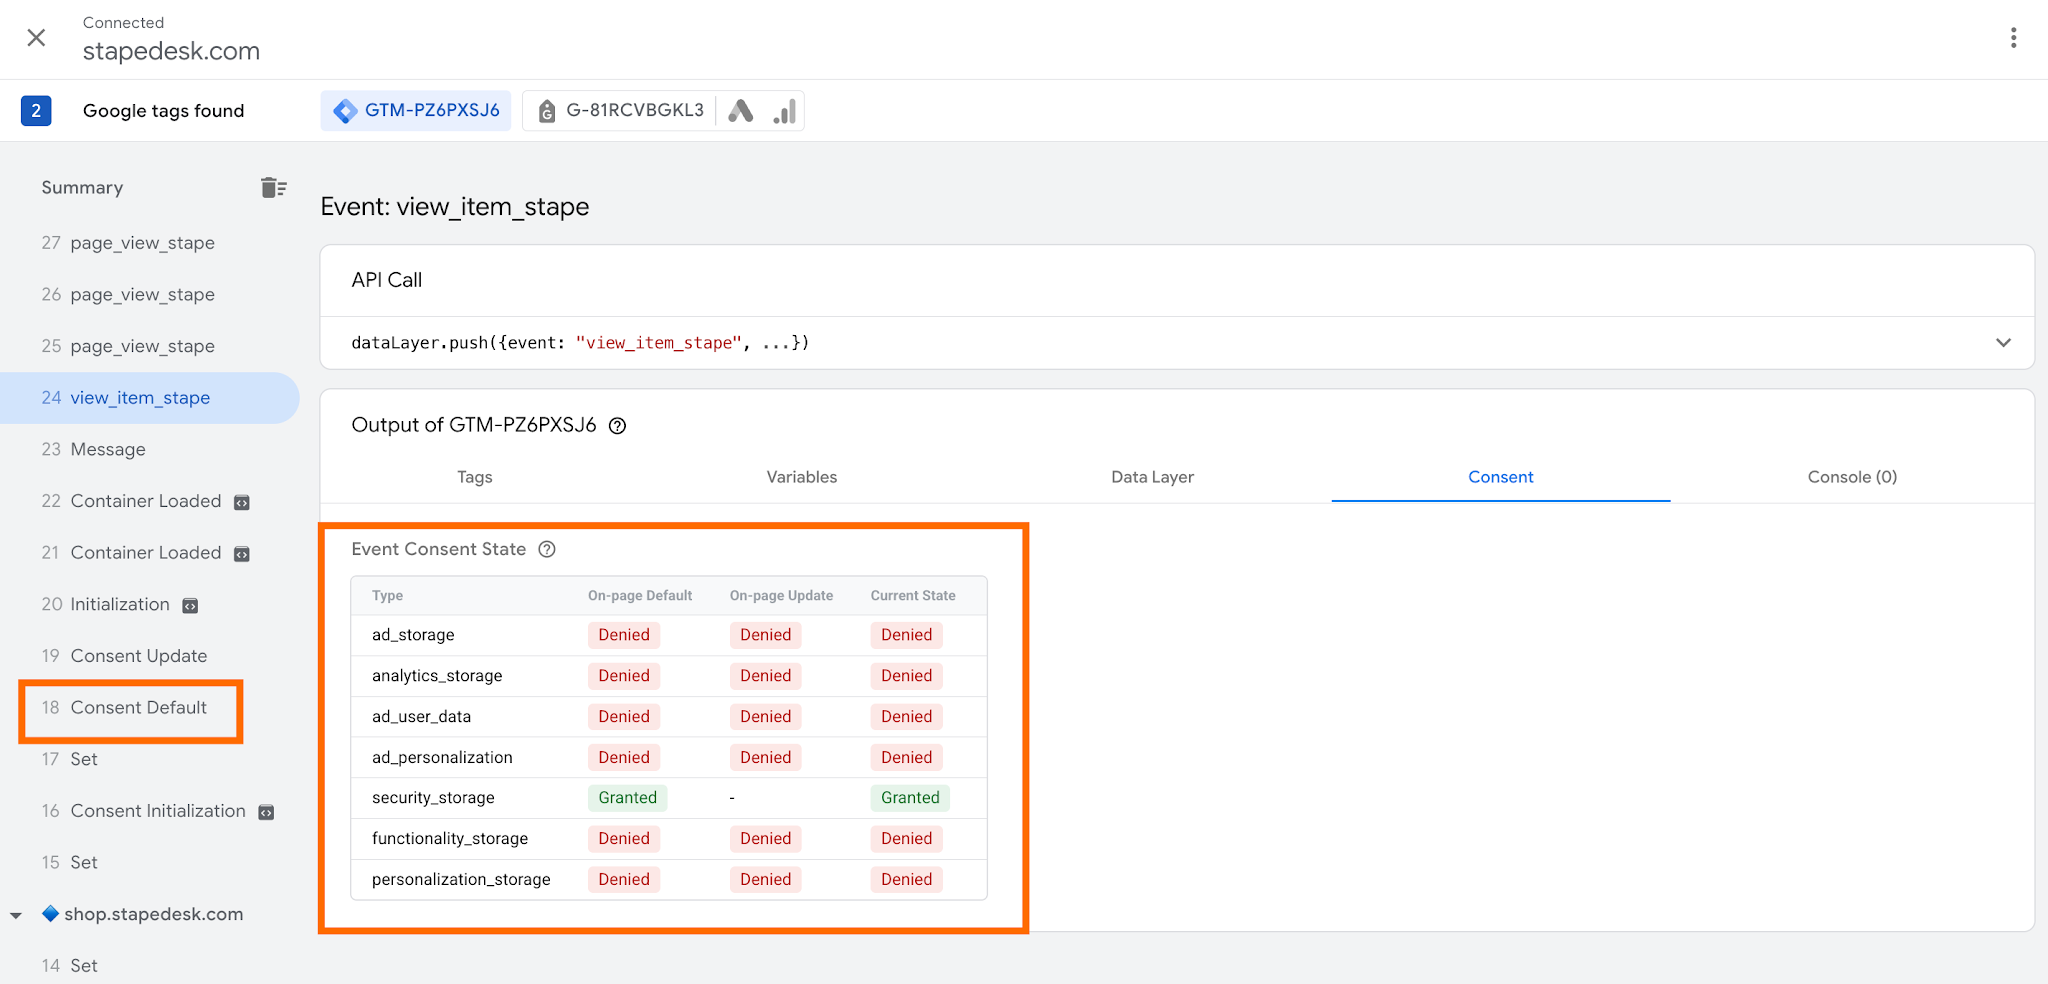Screen dimensions: 2048x984
Task: Open the three-dot more options menu
Action: pyautogui.click(x=2013, y=38)
